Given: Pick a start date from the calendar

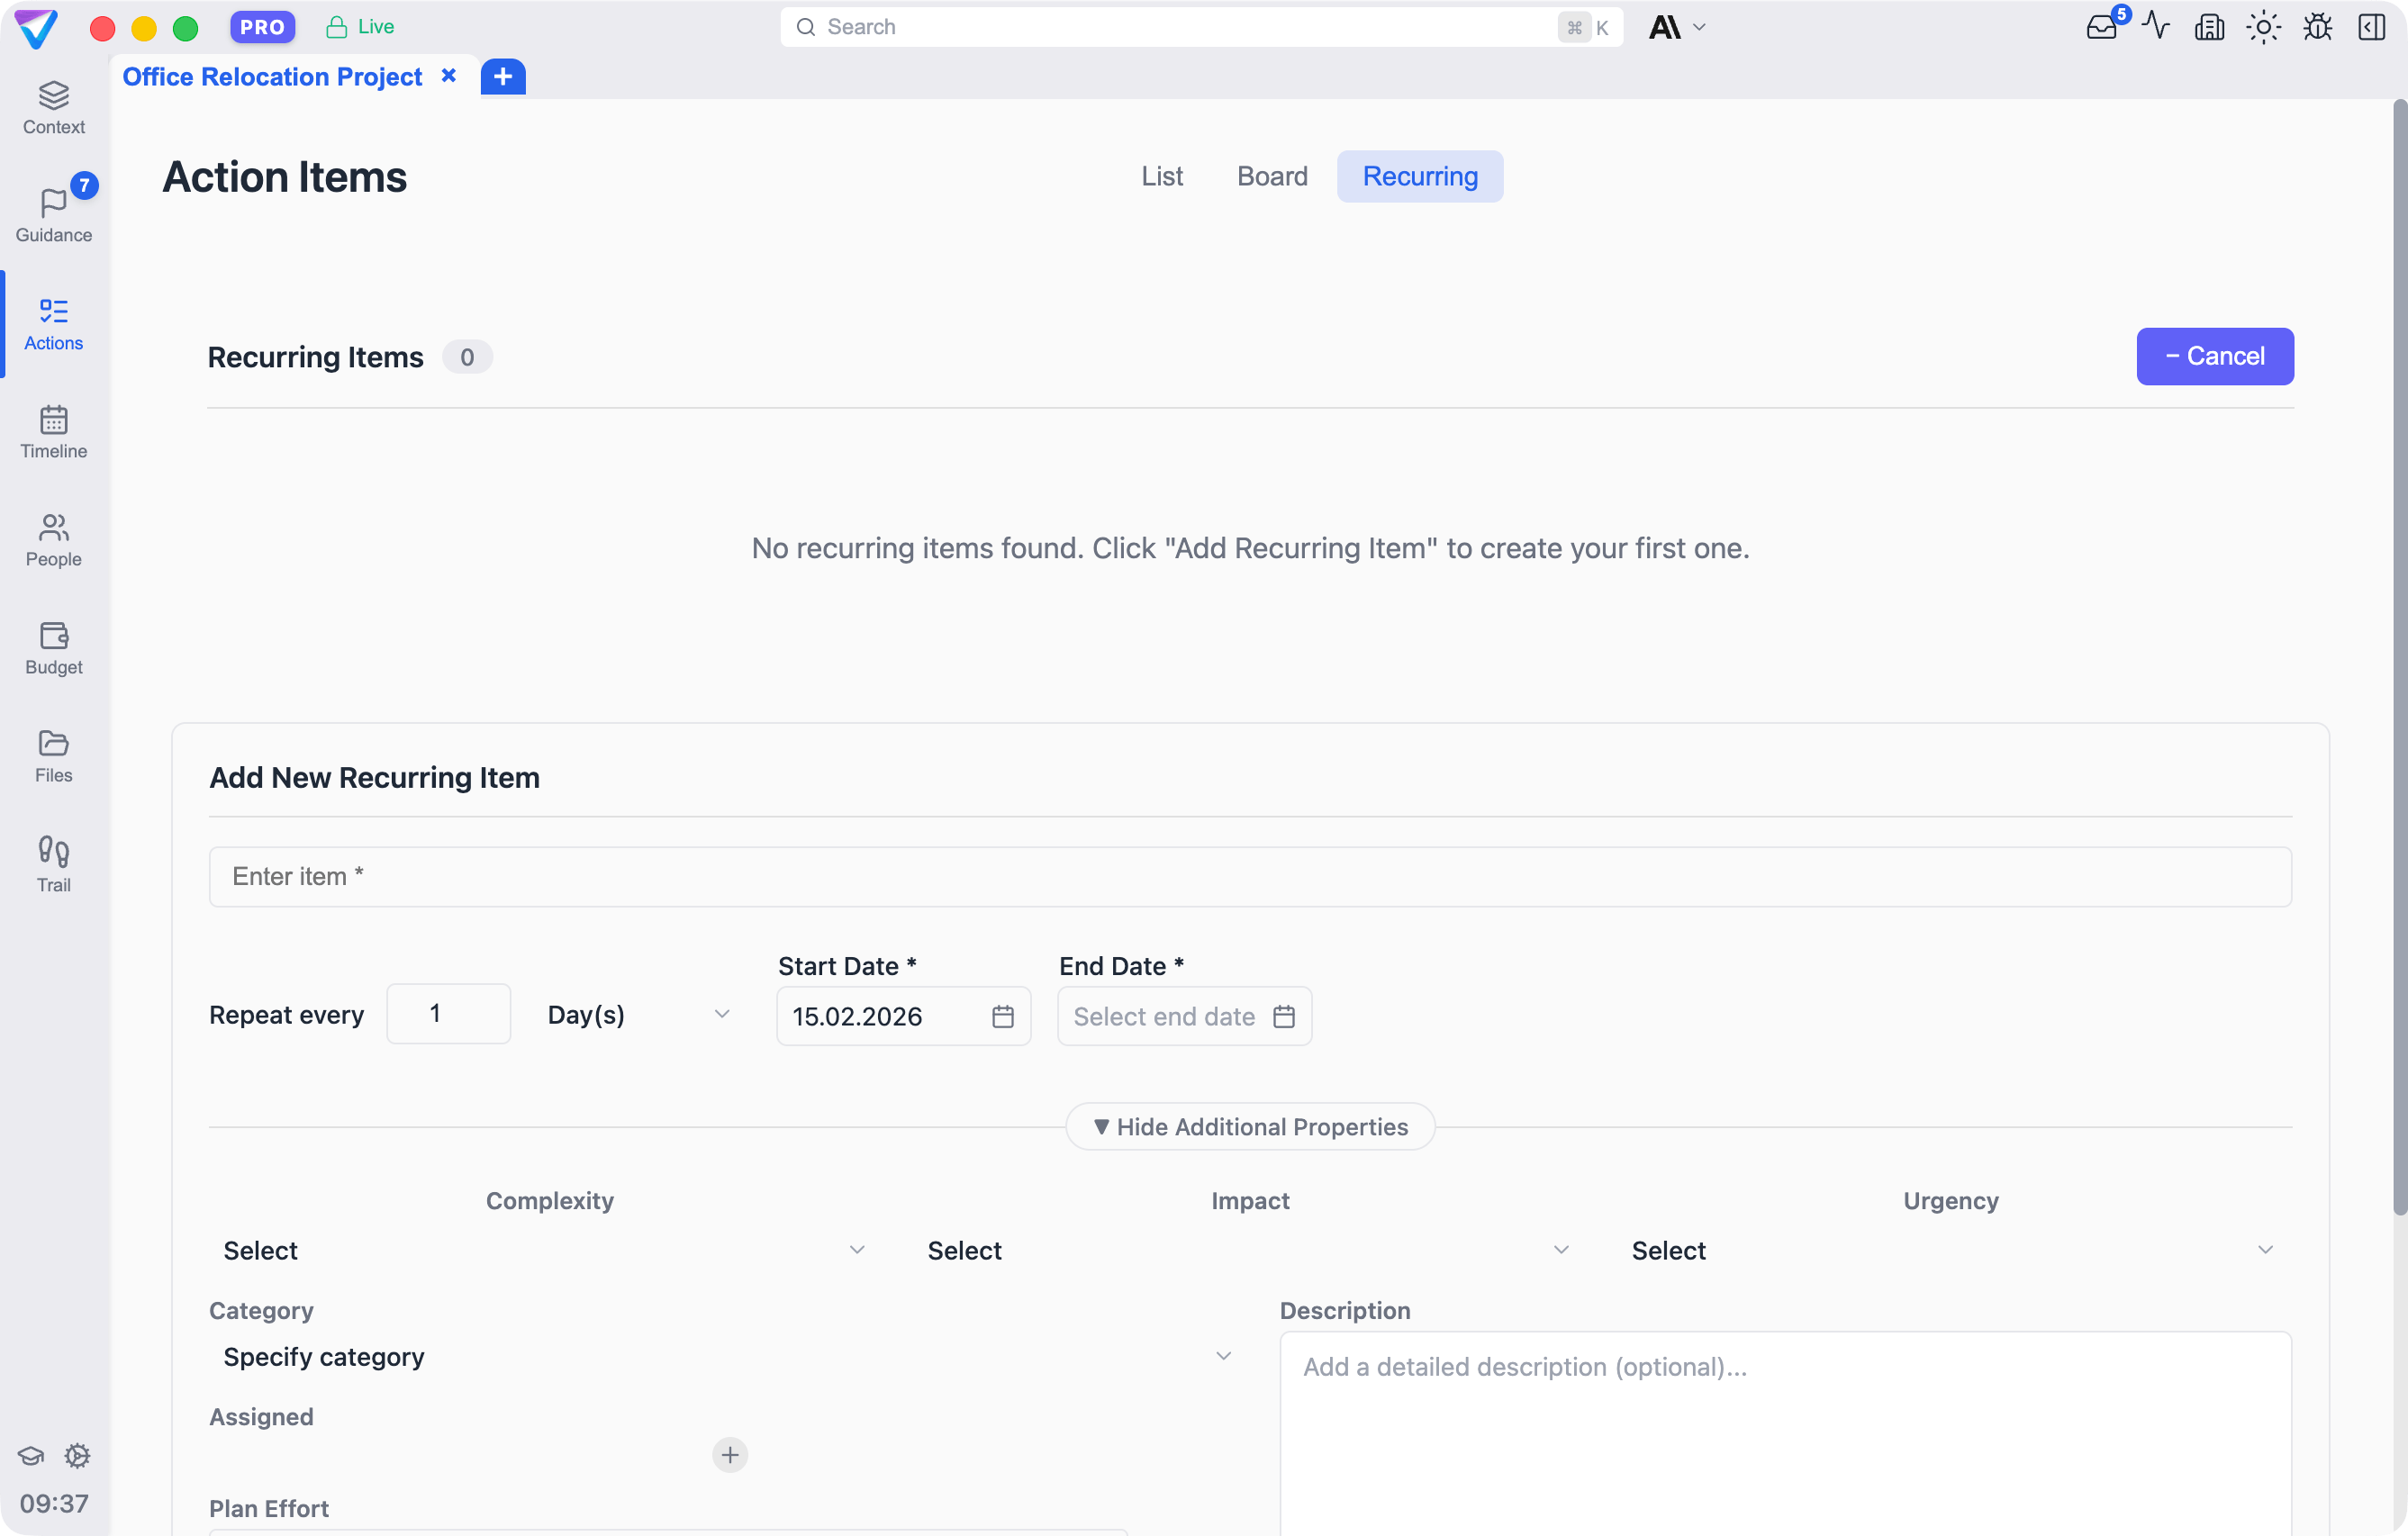Looking at the screenshot, I should pyautogui.click(x=1003, y=1015).
